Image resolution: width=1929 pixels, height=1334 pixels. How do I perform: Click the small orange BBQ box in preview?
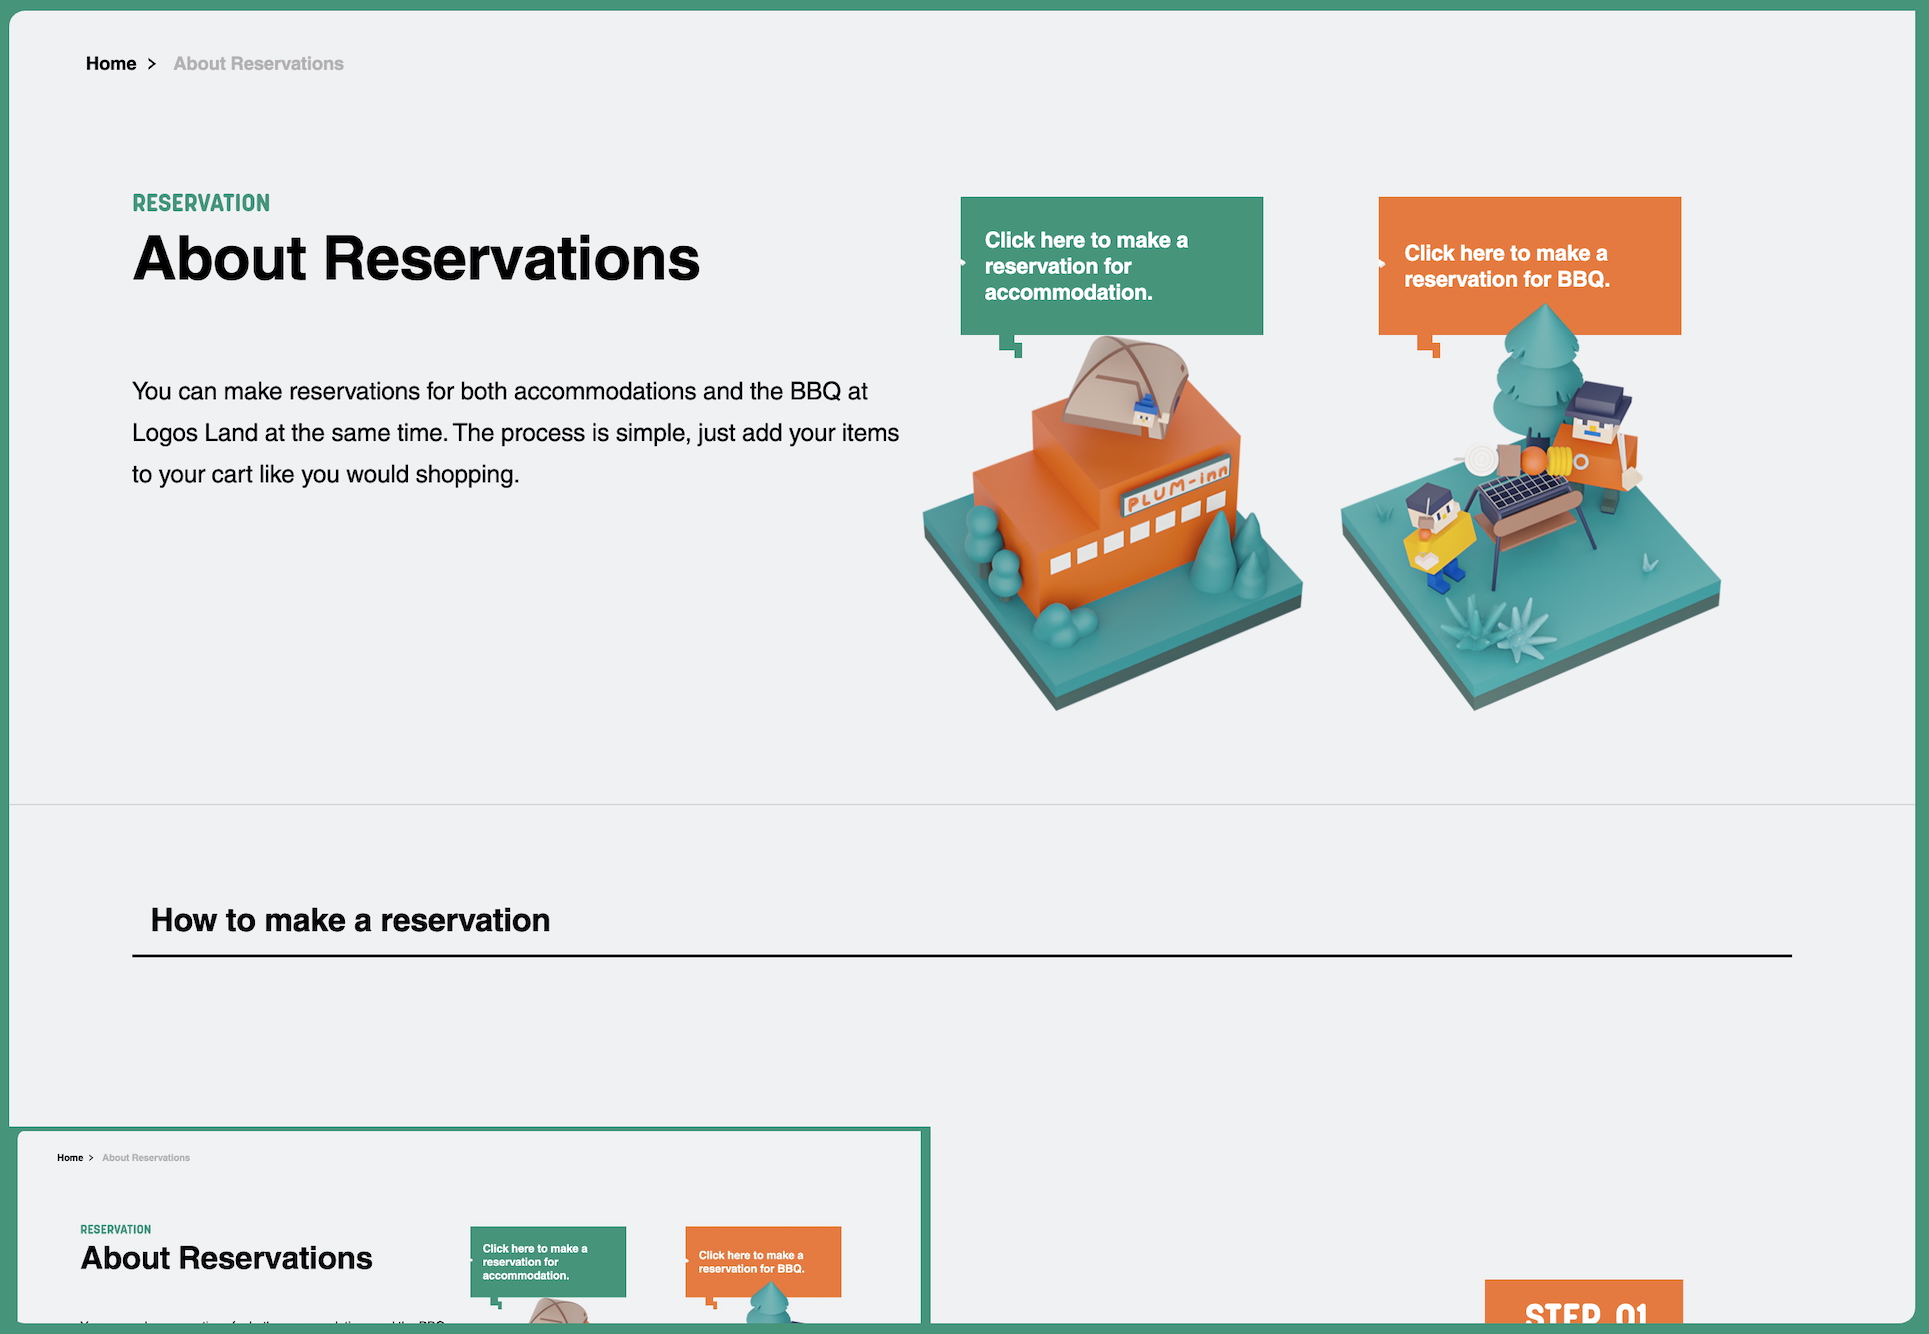point(762,1262)
